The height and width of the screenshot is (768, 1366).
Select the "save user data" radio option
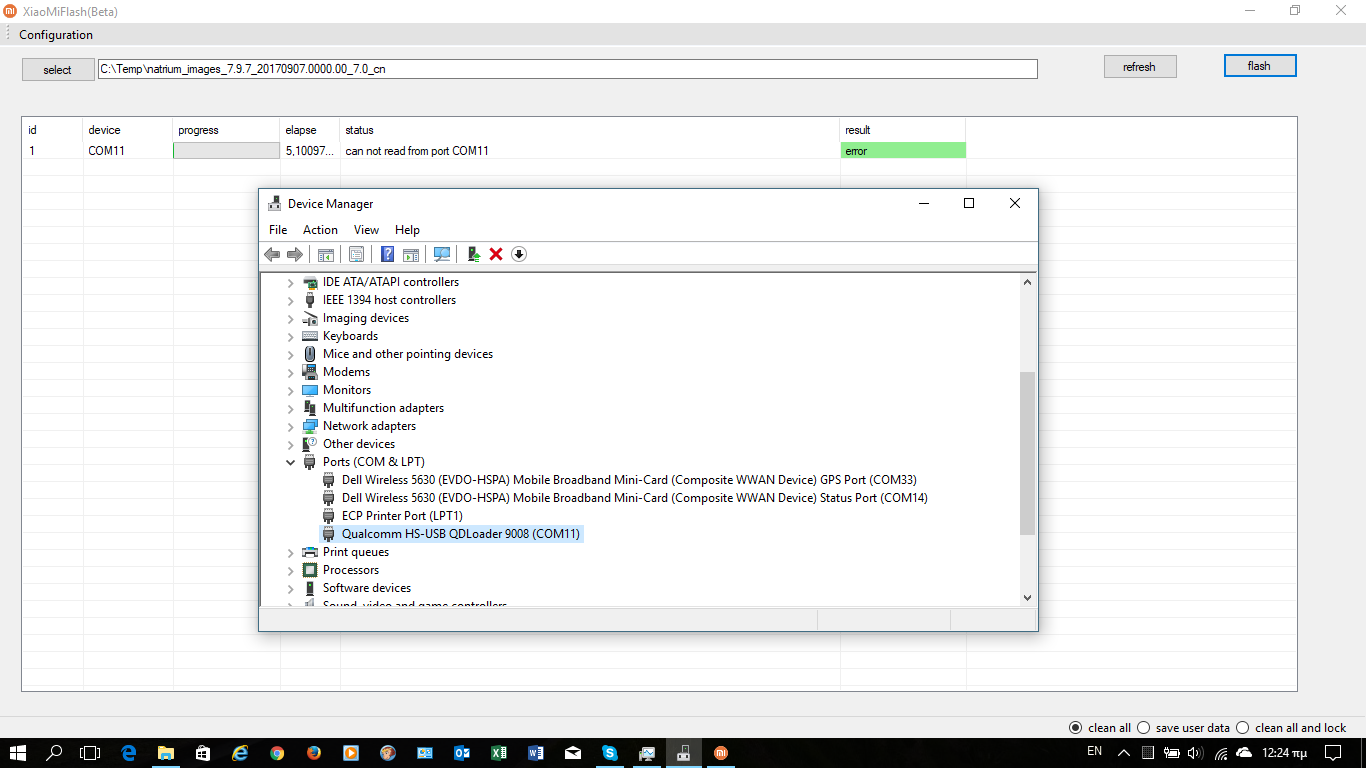[x=1146, y=728]
